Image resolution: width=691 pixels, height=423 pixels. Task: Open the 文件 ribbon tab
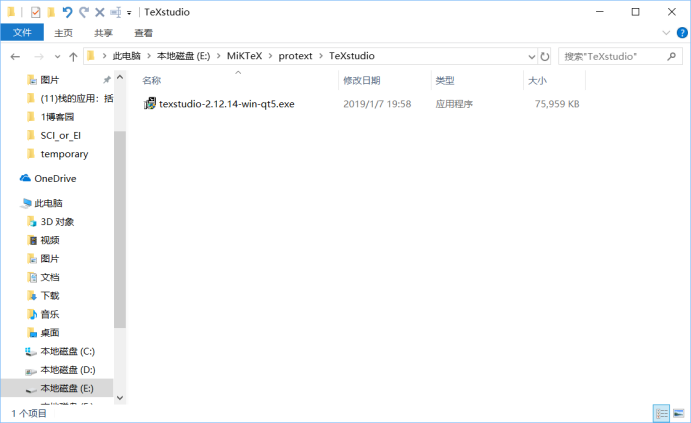tap(22, 33)
